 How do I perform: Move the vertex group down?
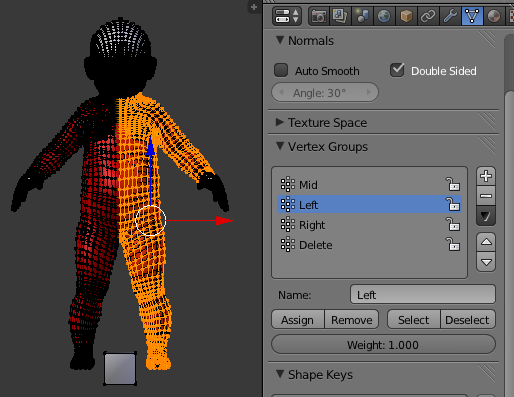(x=486, y=262)
